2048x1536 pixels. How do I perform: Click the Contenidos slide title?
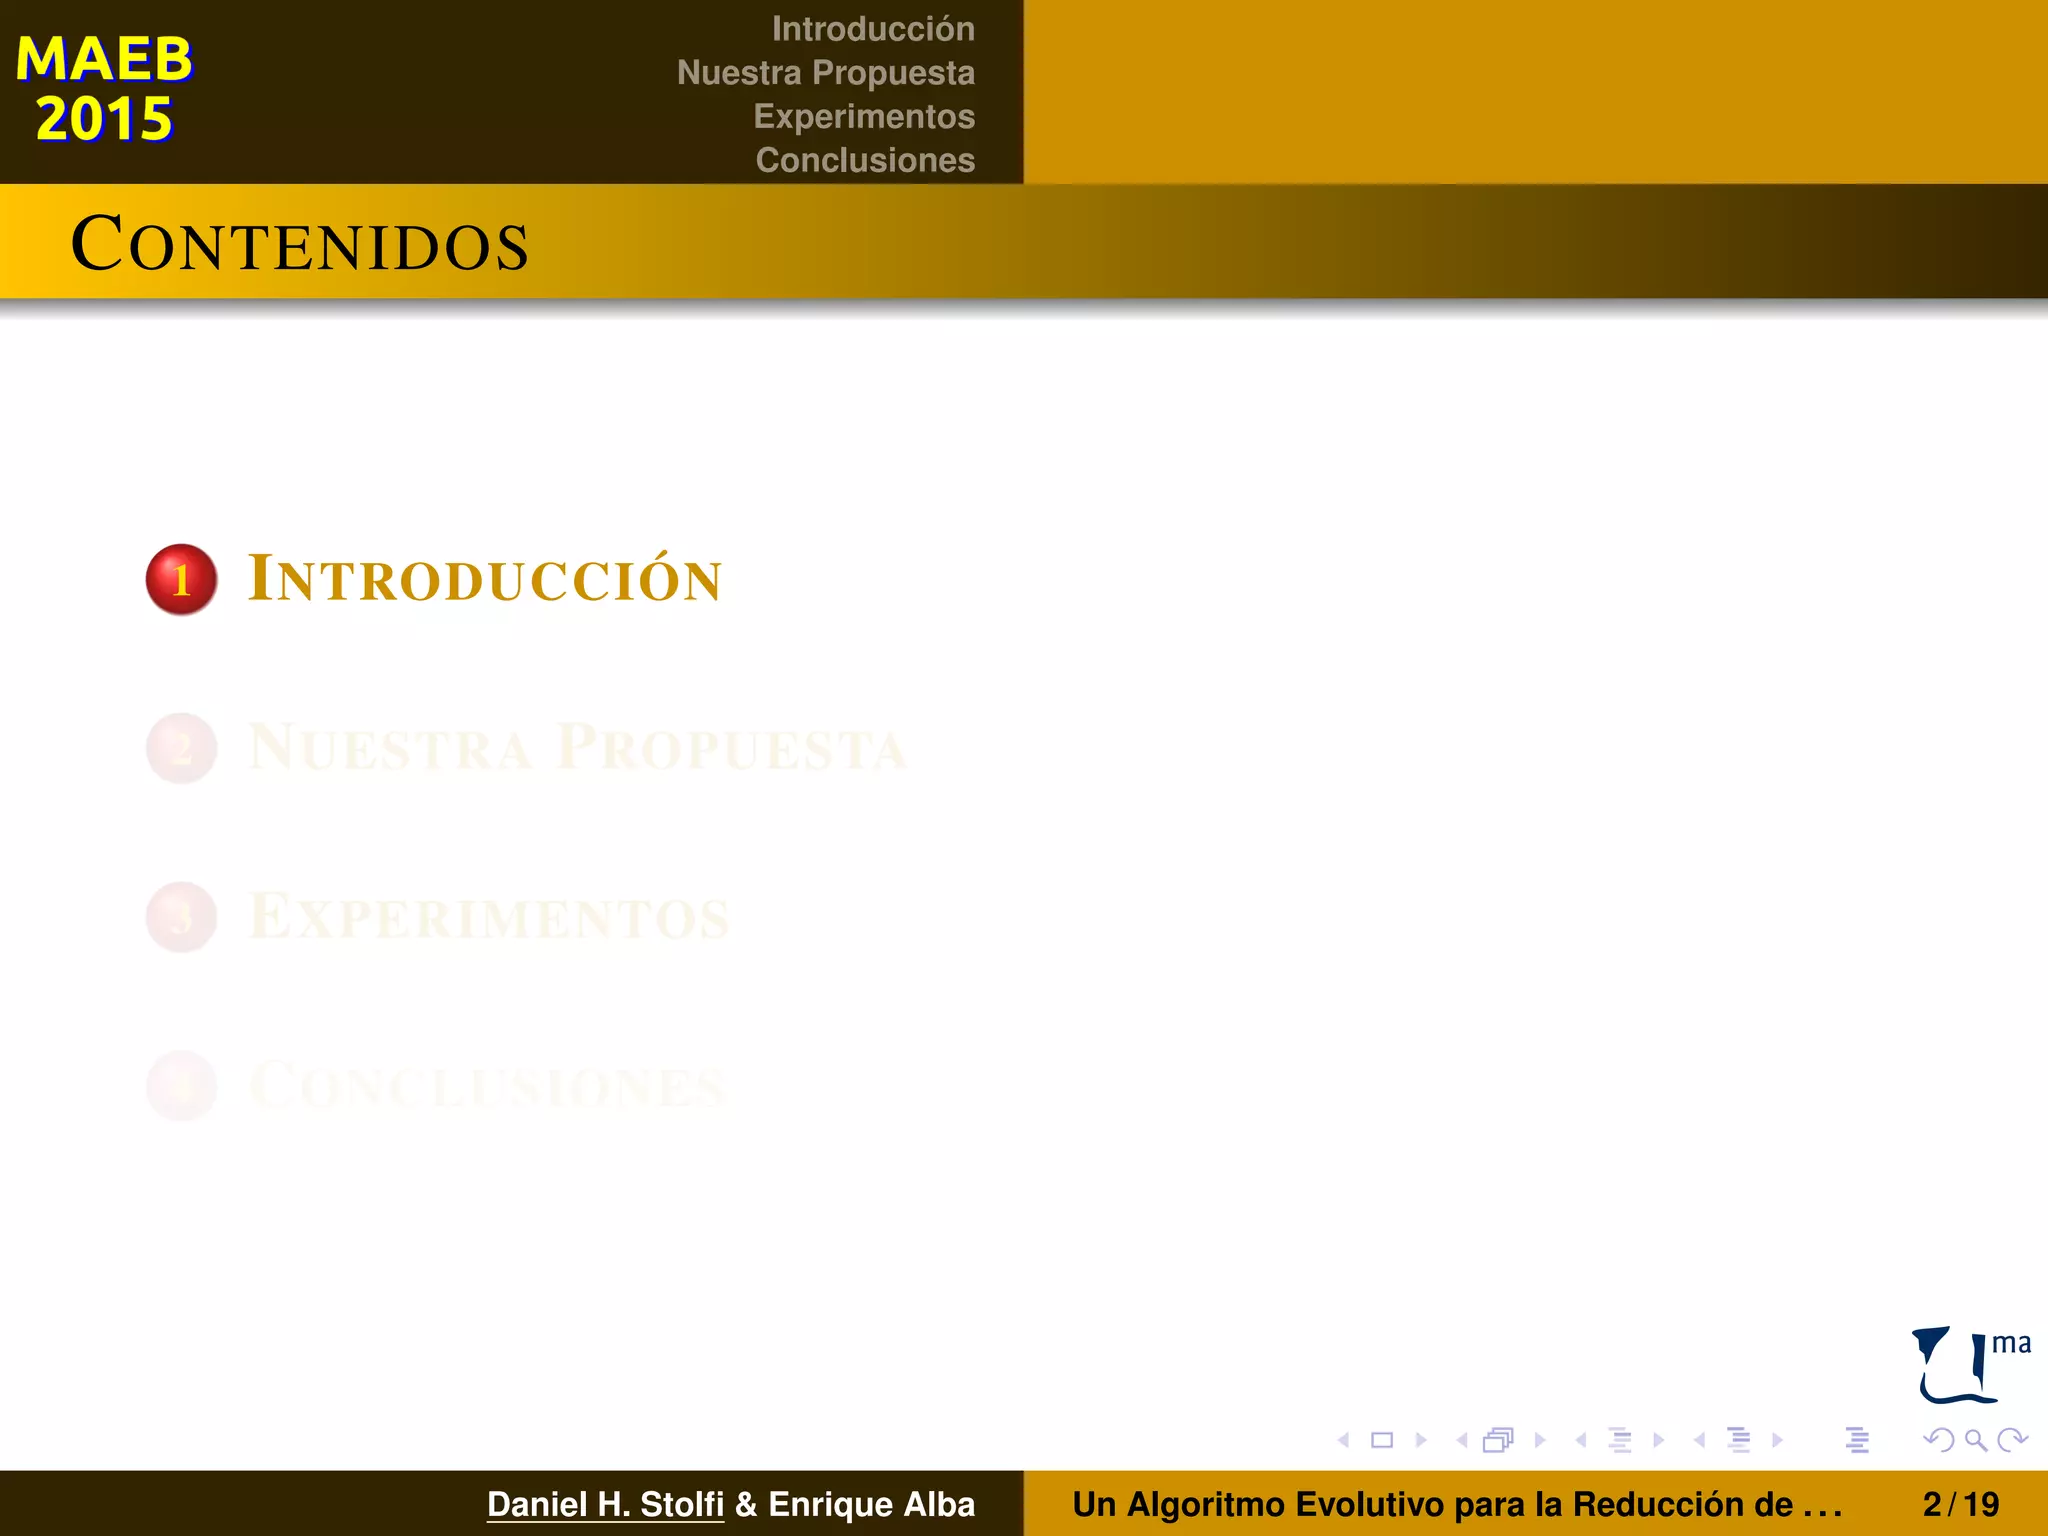[x=299, y=244]
